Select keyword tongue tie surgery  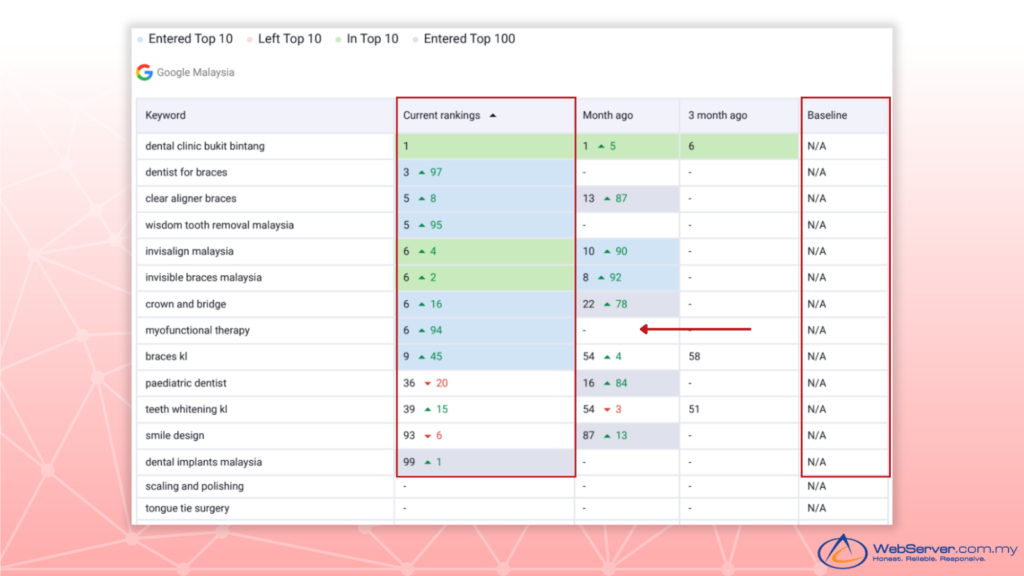pos(187,508)
